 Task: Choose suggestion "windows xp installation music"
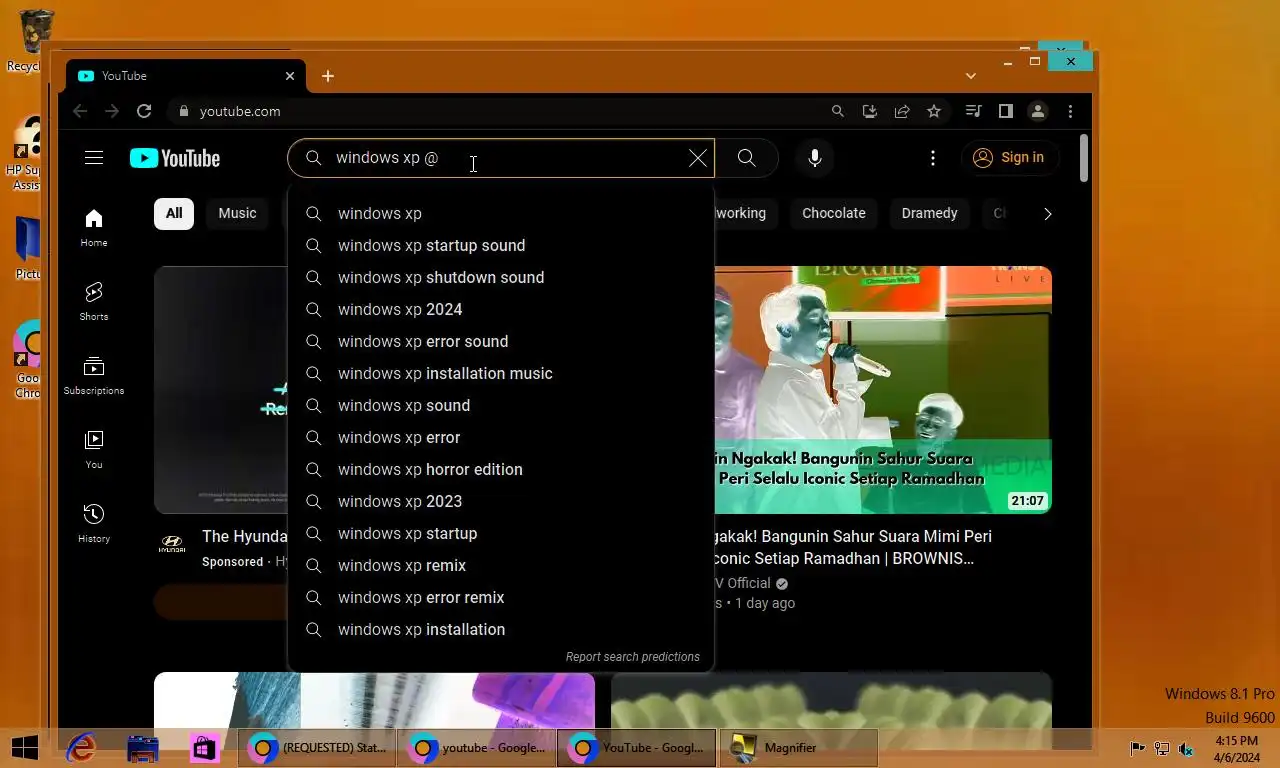click(501, 373)
